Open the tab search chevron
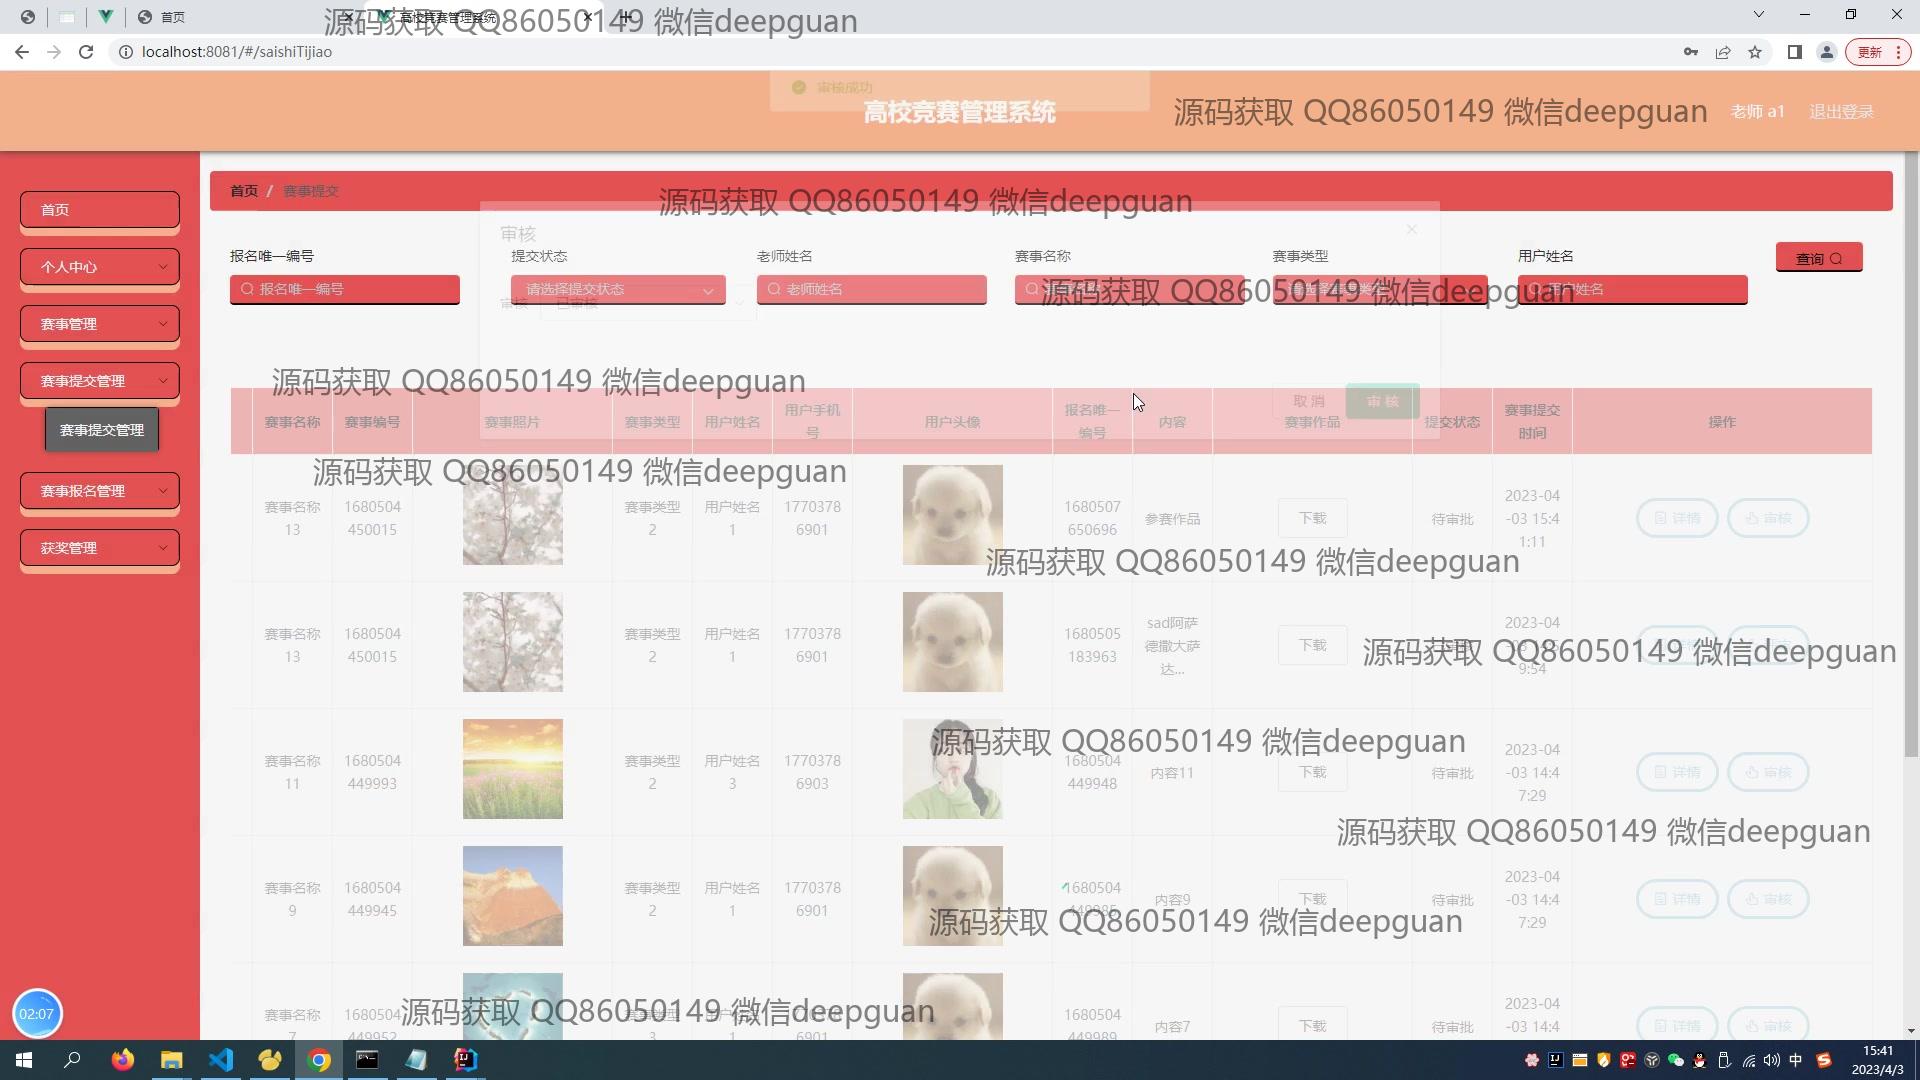This screenshot has width=1920, height=1080. (1759, 15)
